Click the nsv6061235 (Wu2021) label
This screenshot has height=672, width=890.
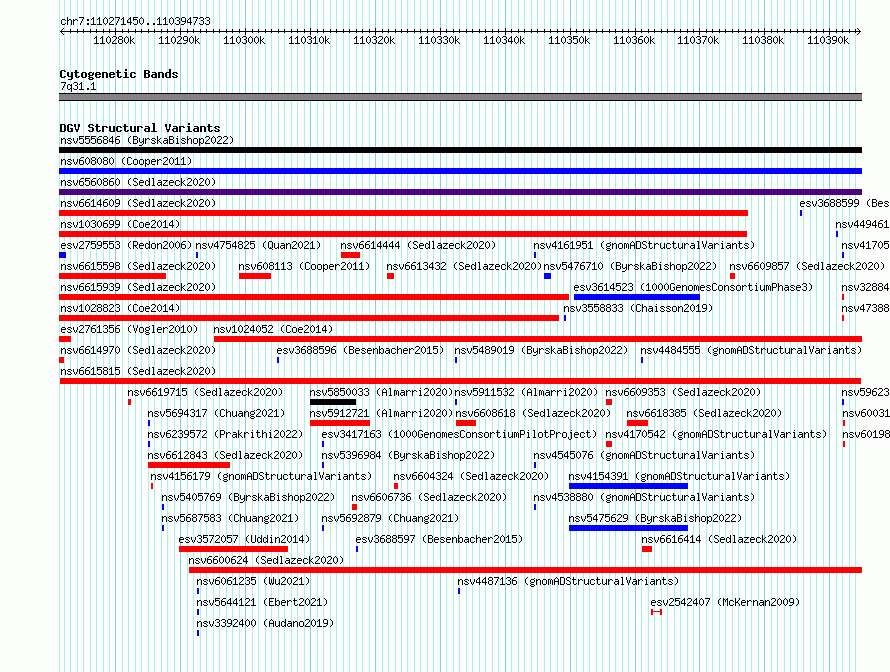(x=253, y=581)
